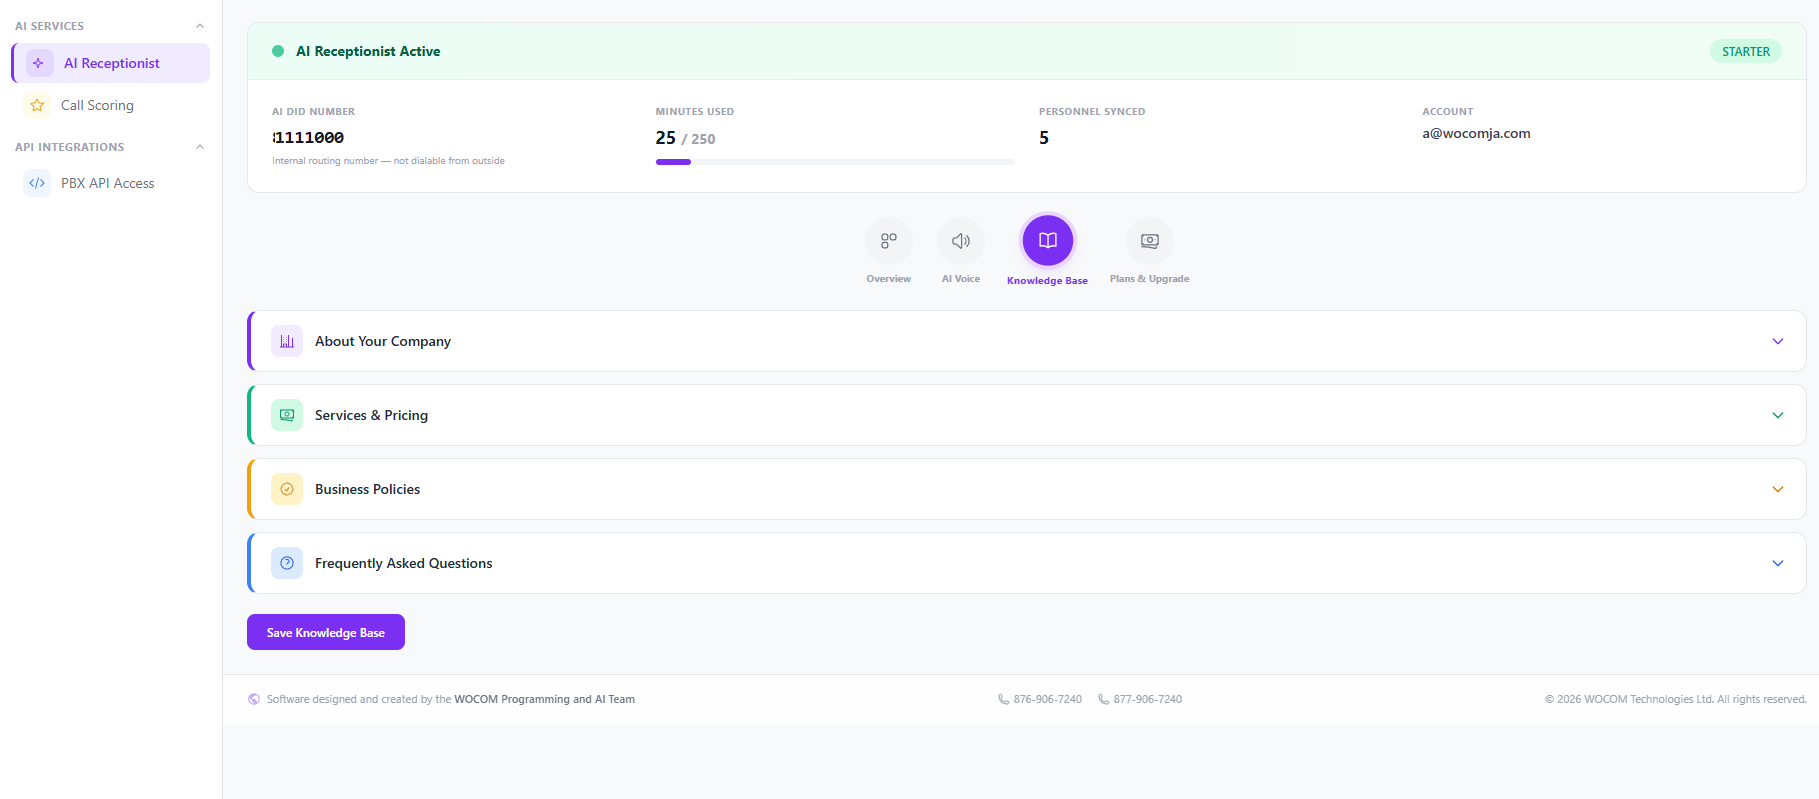Expand About Your Company chevron
1819x799 pixels.
coord(1778,341)
